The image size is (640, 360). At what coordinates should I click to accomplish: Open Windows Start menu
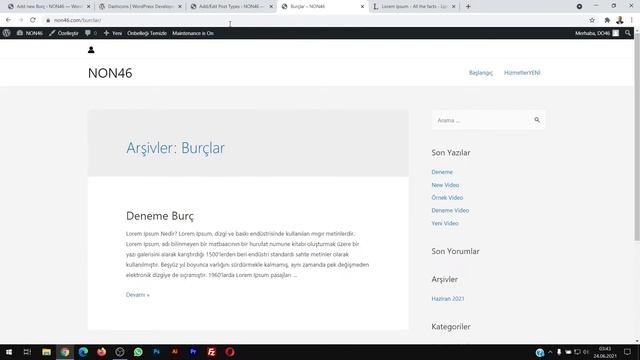9,352
